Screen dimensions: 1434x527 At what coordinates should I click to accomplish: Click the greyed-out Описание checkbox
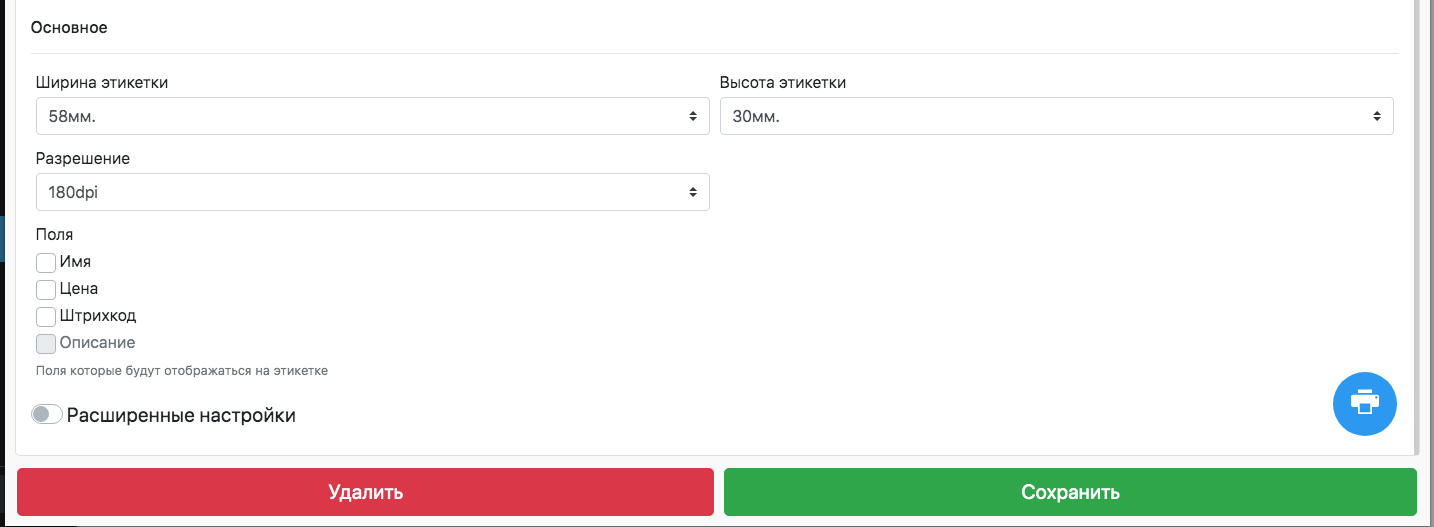tap(46, 344)
